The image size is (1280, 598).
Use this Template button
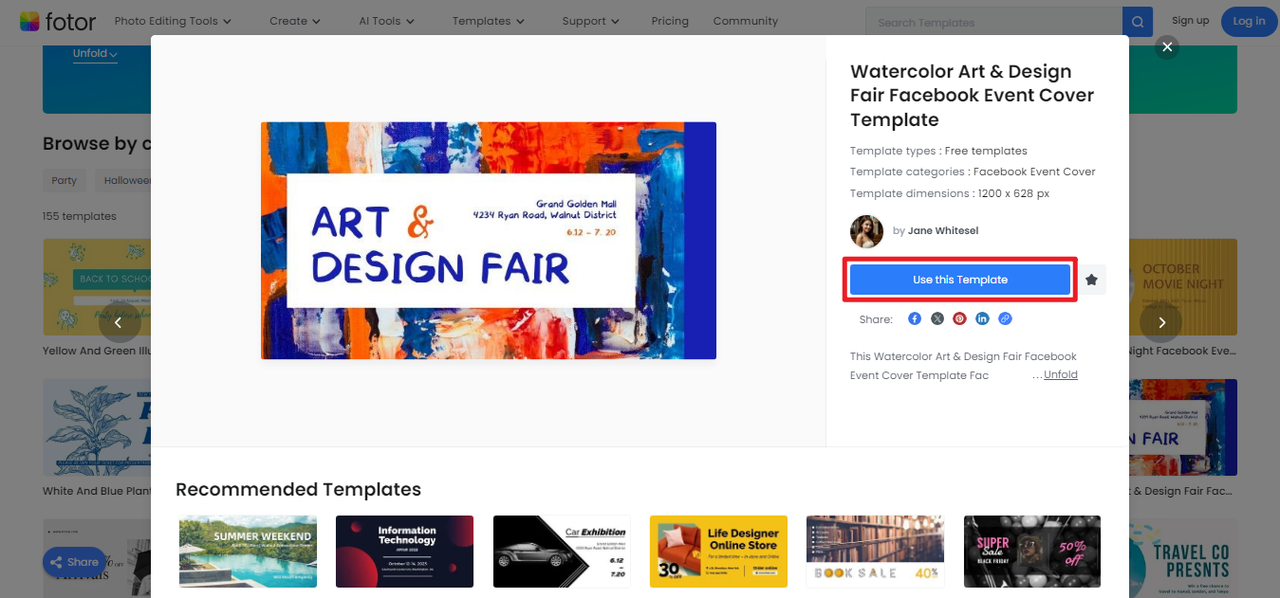point(960,280)
